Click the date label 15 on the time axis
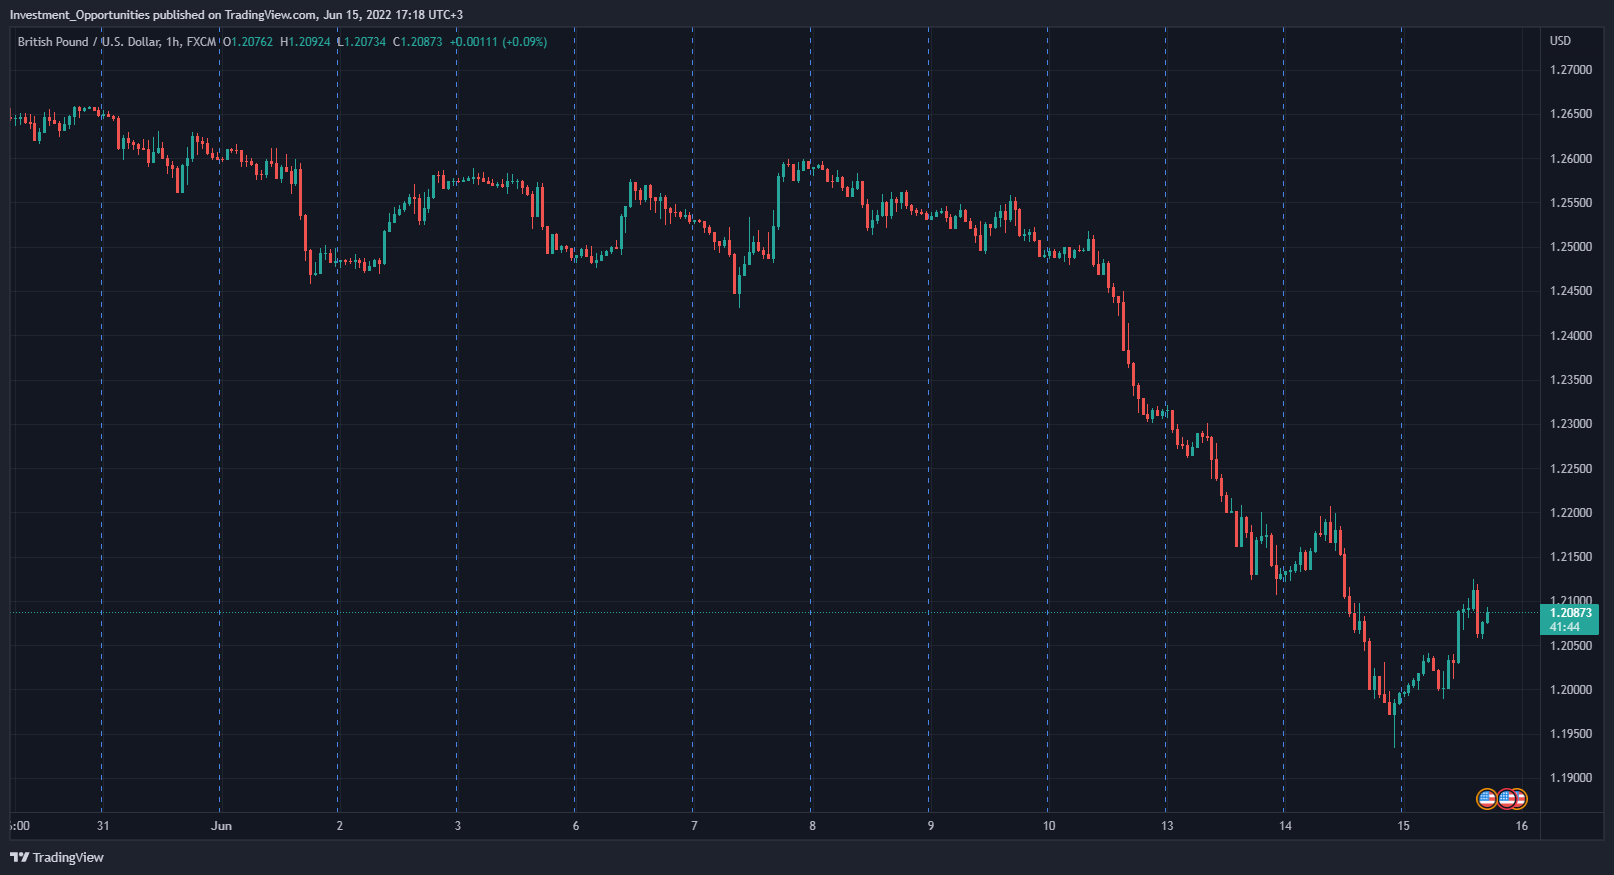 1403,826
